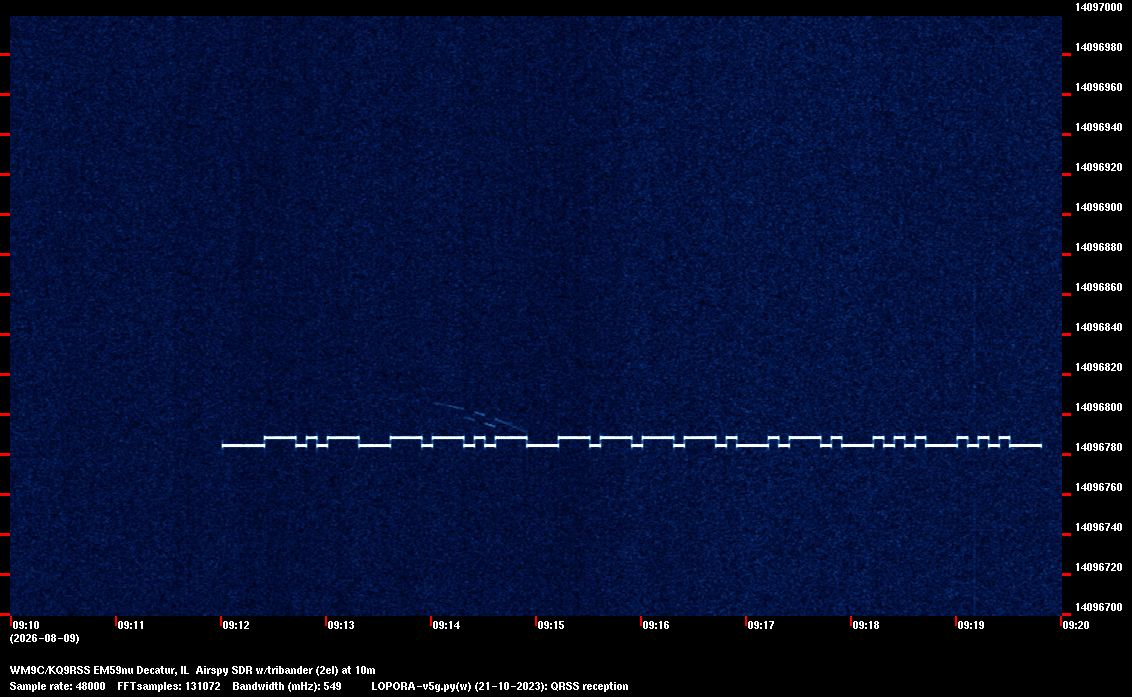Click the 09:10 time axis label
1132x697 pixels.
26,625
